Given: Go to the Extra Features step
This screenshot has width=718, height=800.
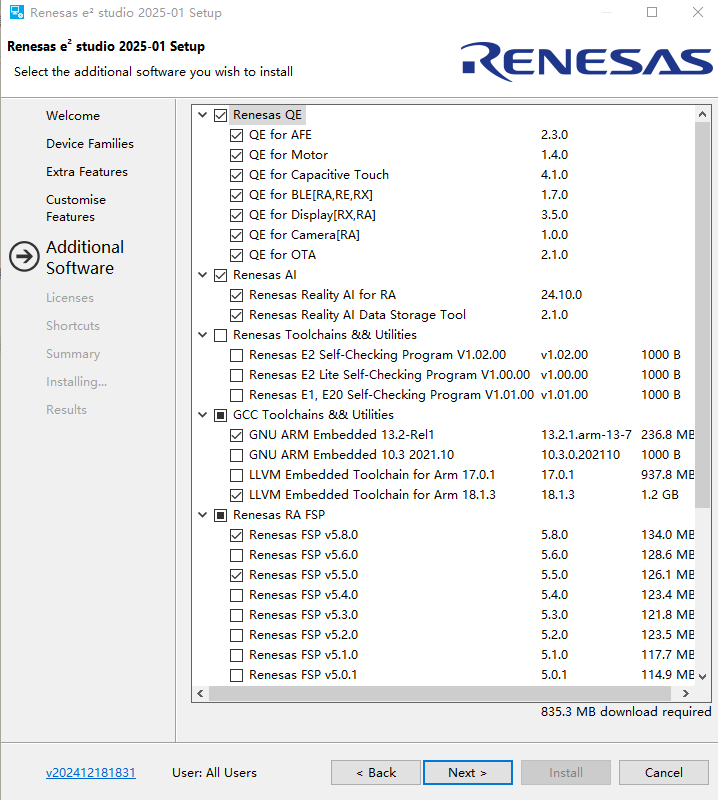Looking at the screenshot, I should tap(87, 172).
